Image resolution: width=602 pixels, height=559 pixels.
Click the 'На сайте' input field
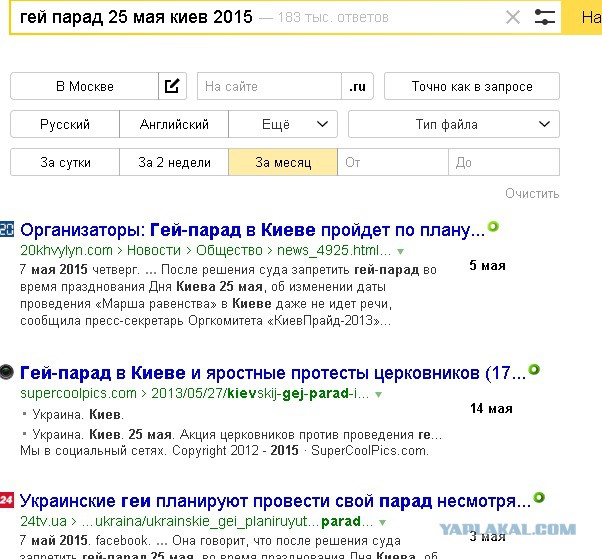pos(269,86)
